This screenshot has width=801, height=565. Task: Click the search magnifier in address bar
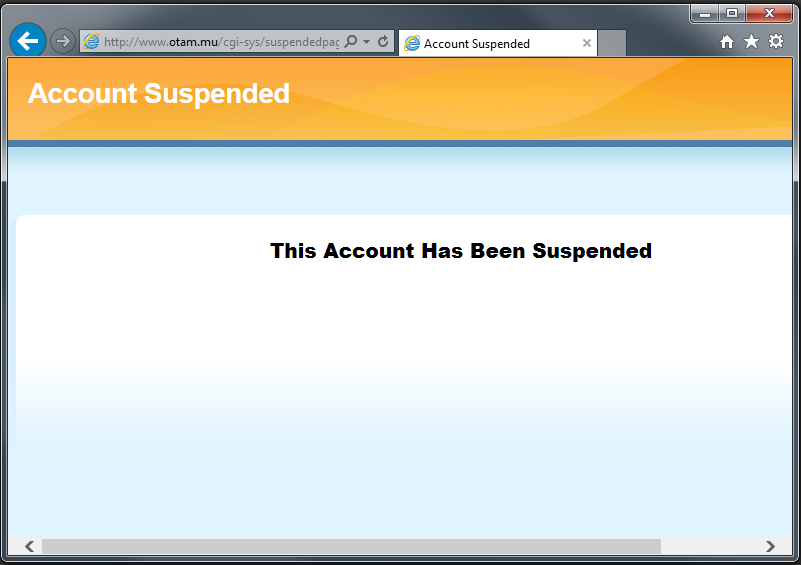pos(351,41)
